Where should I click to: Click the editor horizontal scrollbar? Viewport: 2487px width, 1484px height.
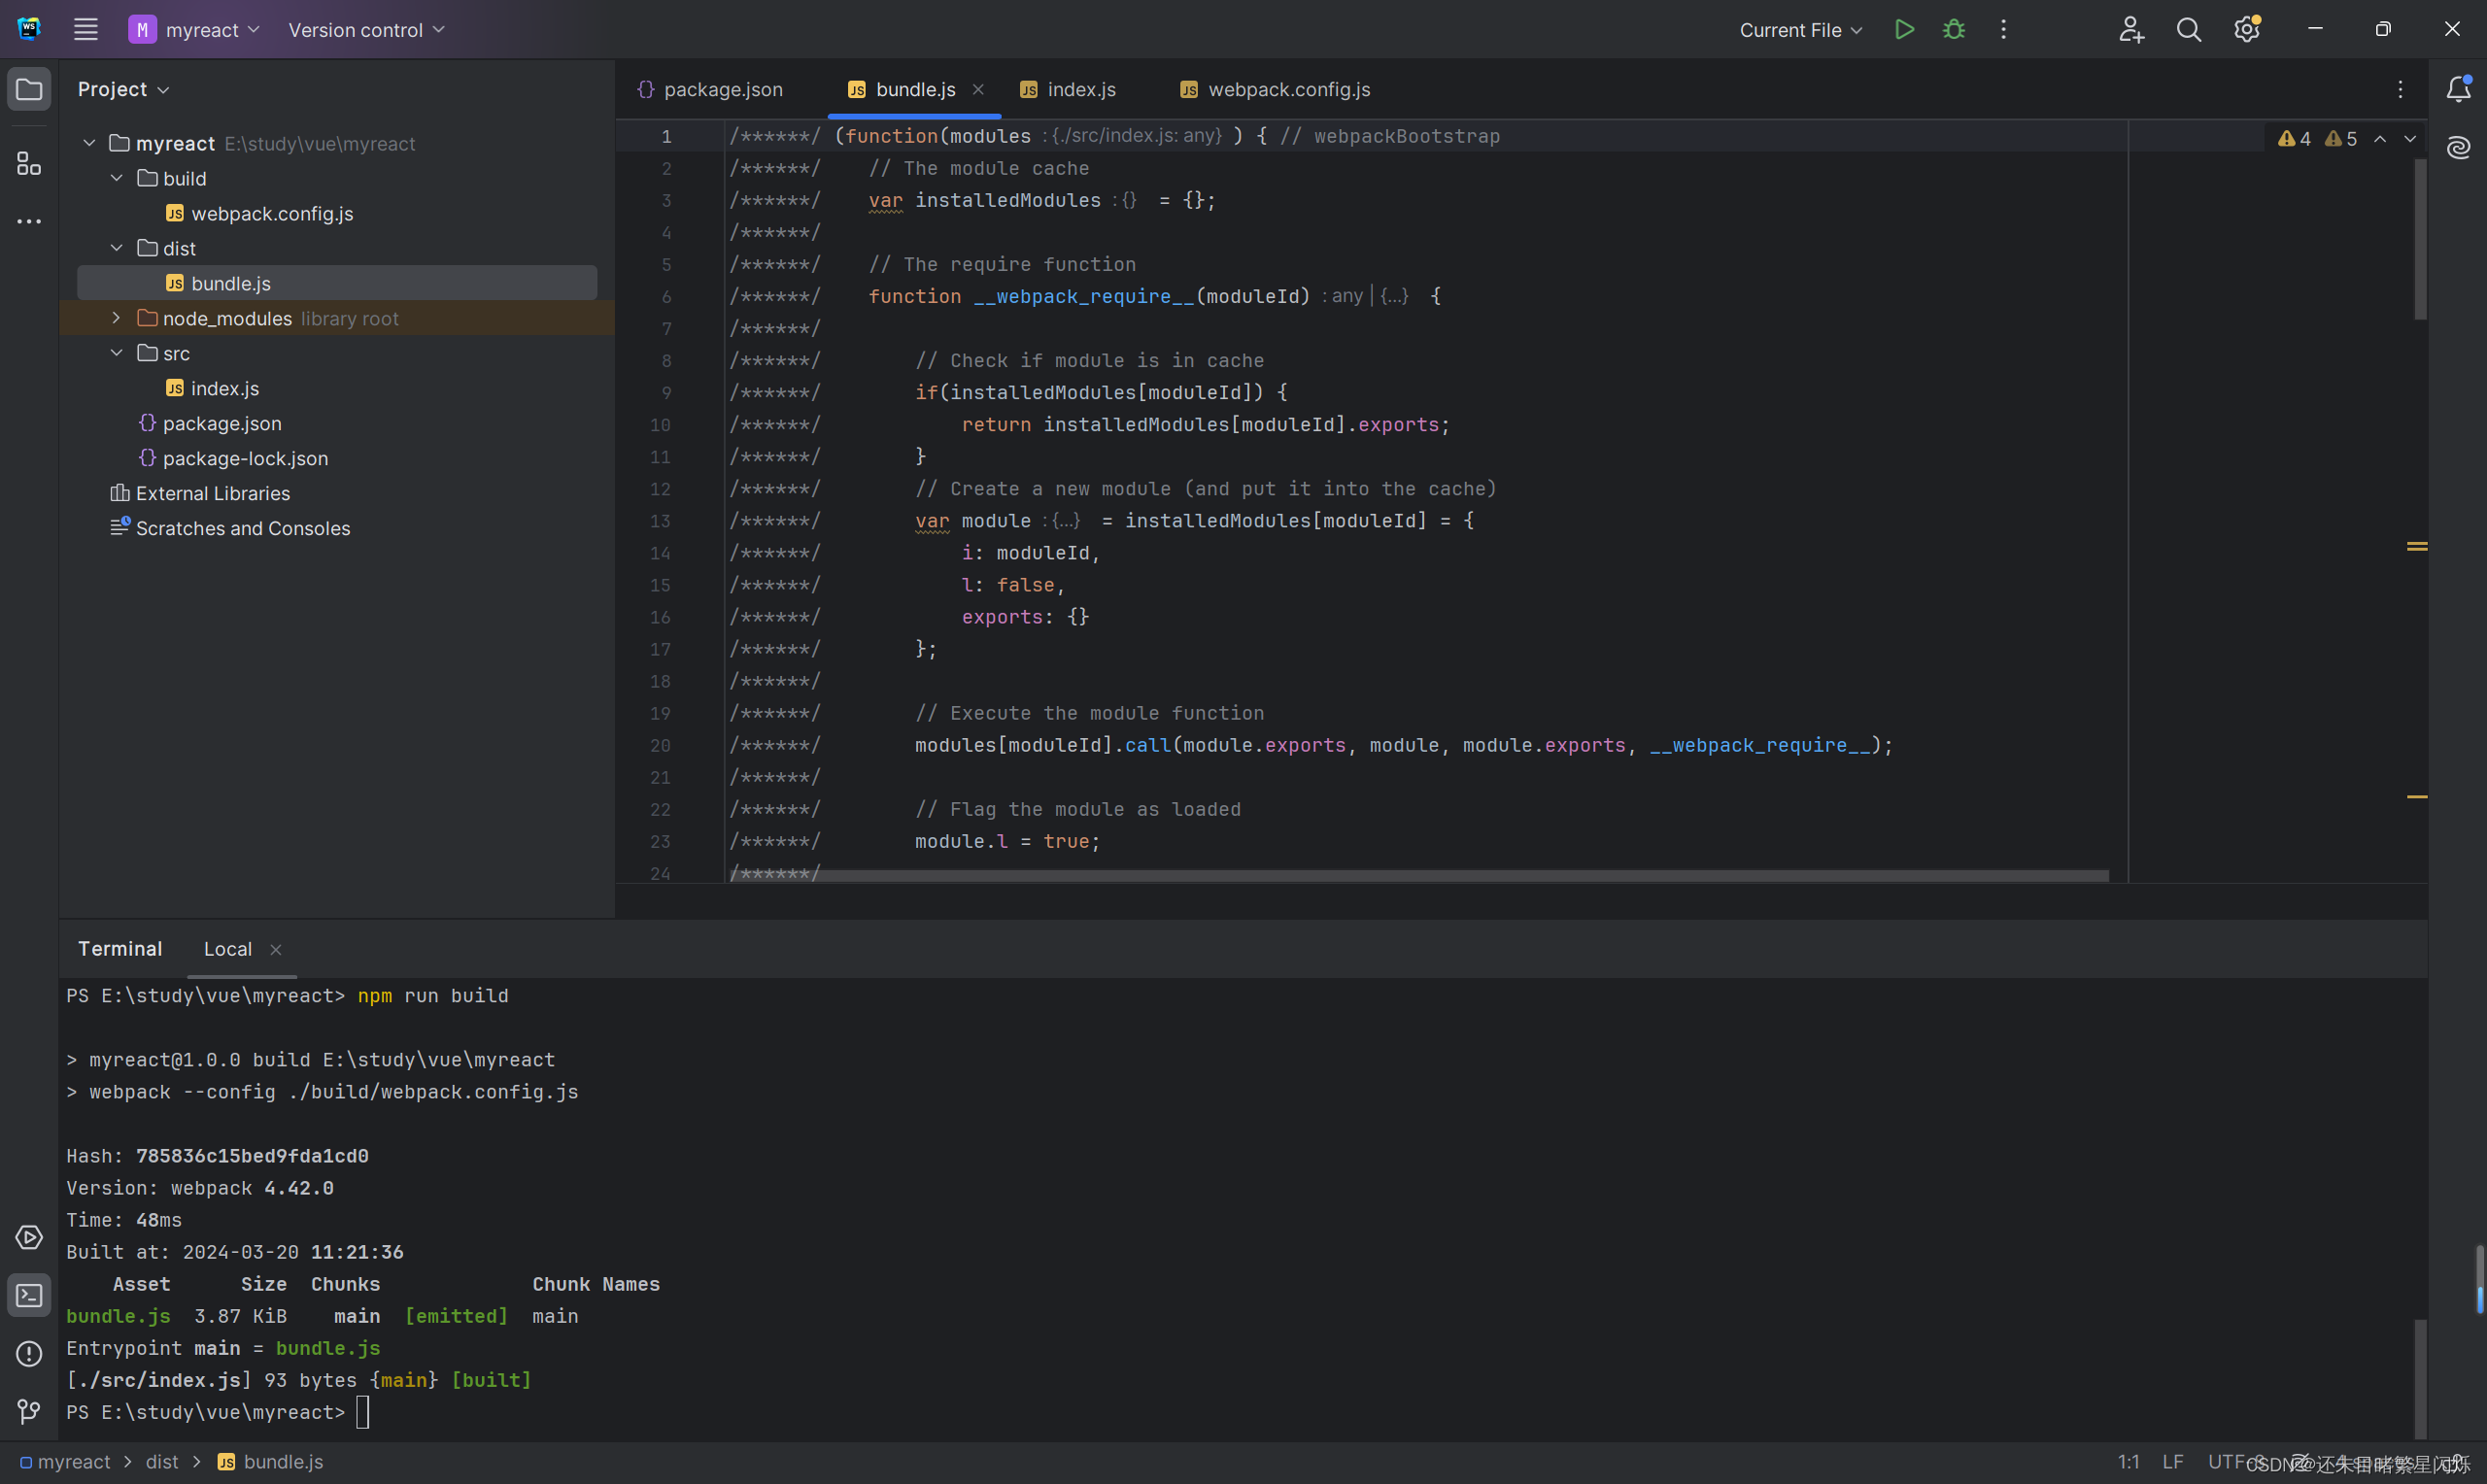coord(1400,875)
